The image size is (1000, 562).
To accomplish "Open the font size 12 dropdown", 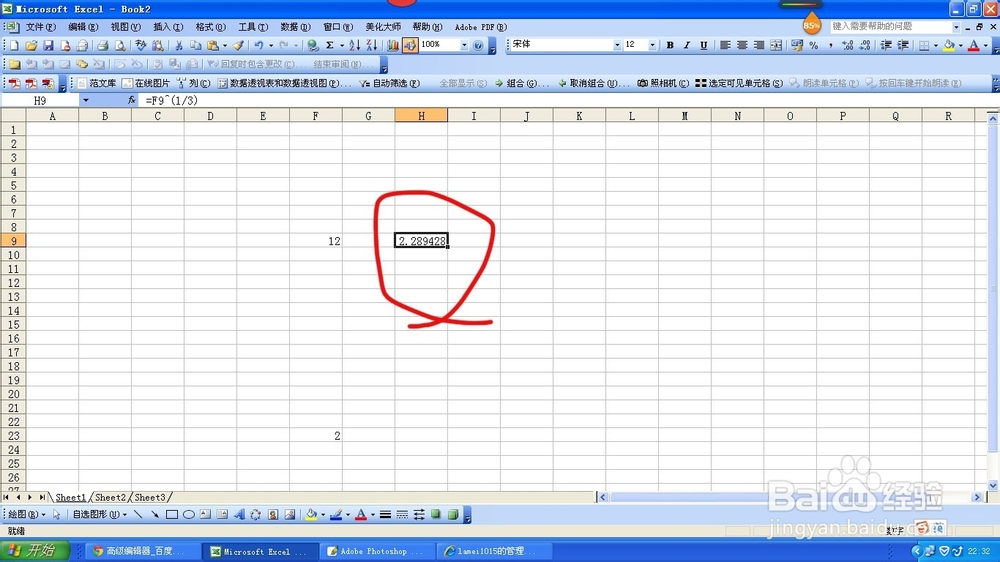I will point(652,45).
